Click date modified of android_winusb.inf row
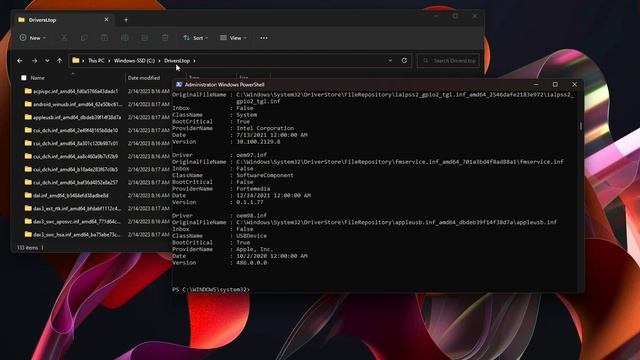Viewport: 640px width, 360px height. [149, 104]
